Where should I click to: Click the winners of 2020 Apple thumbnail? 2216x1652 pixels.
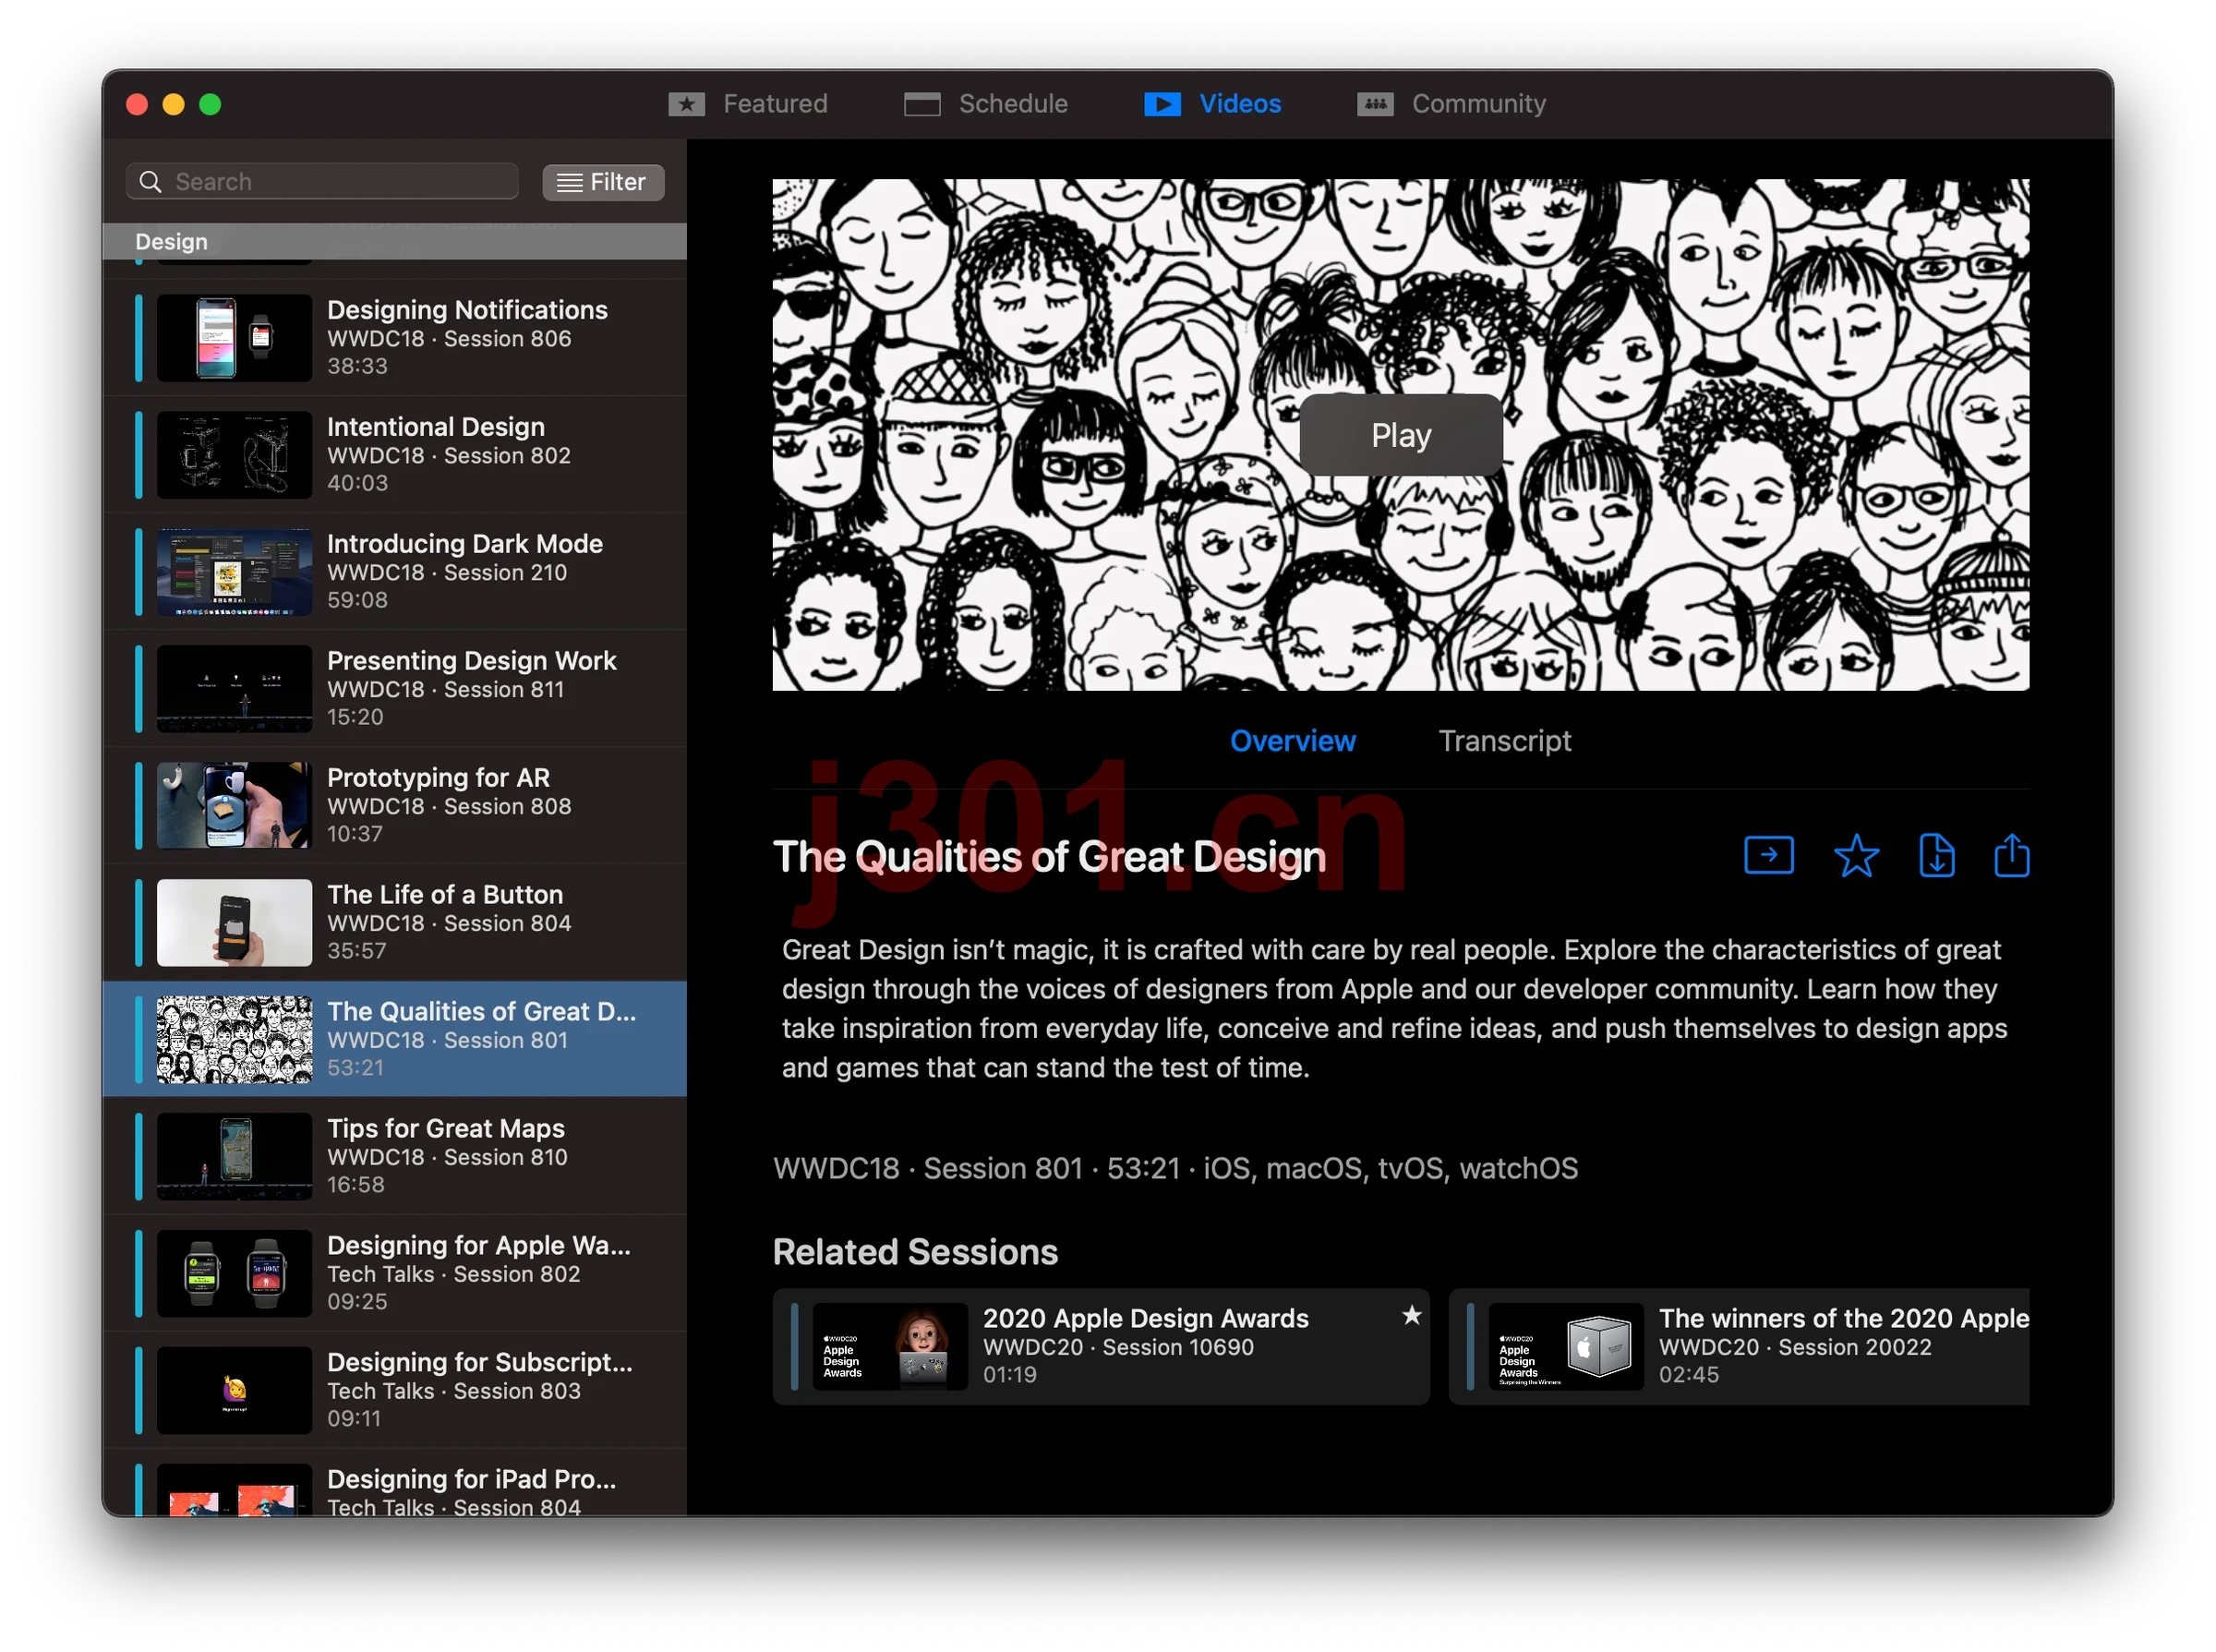click(1566, 1347)
